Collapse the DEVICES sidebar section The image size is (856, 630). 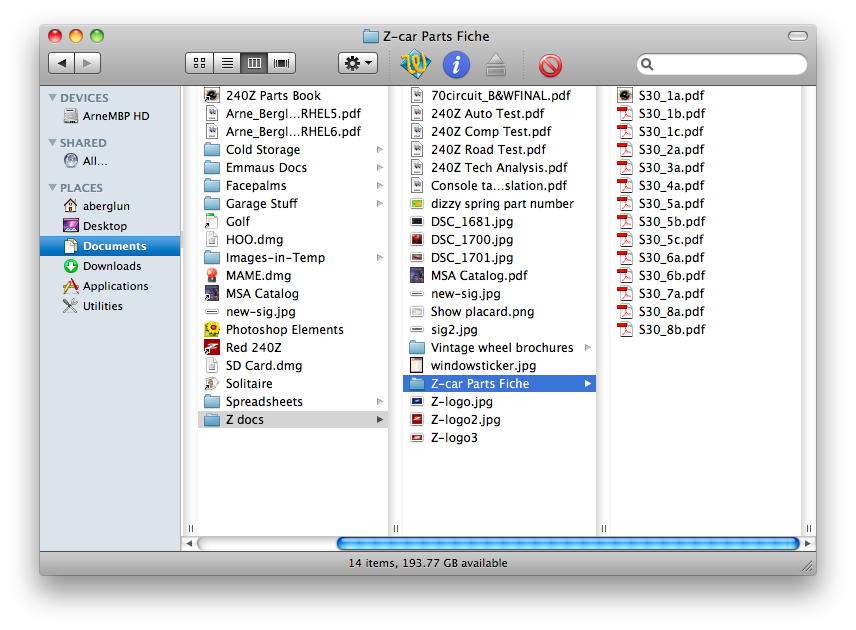pyautogui.click(x=52, y=98)
